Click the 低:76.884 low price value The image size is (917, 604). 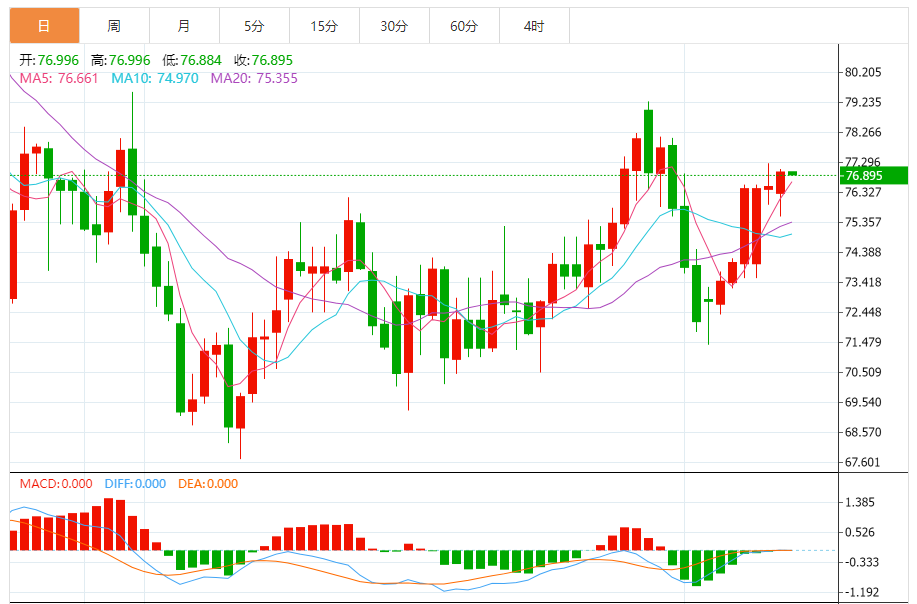point(192,60)
